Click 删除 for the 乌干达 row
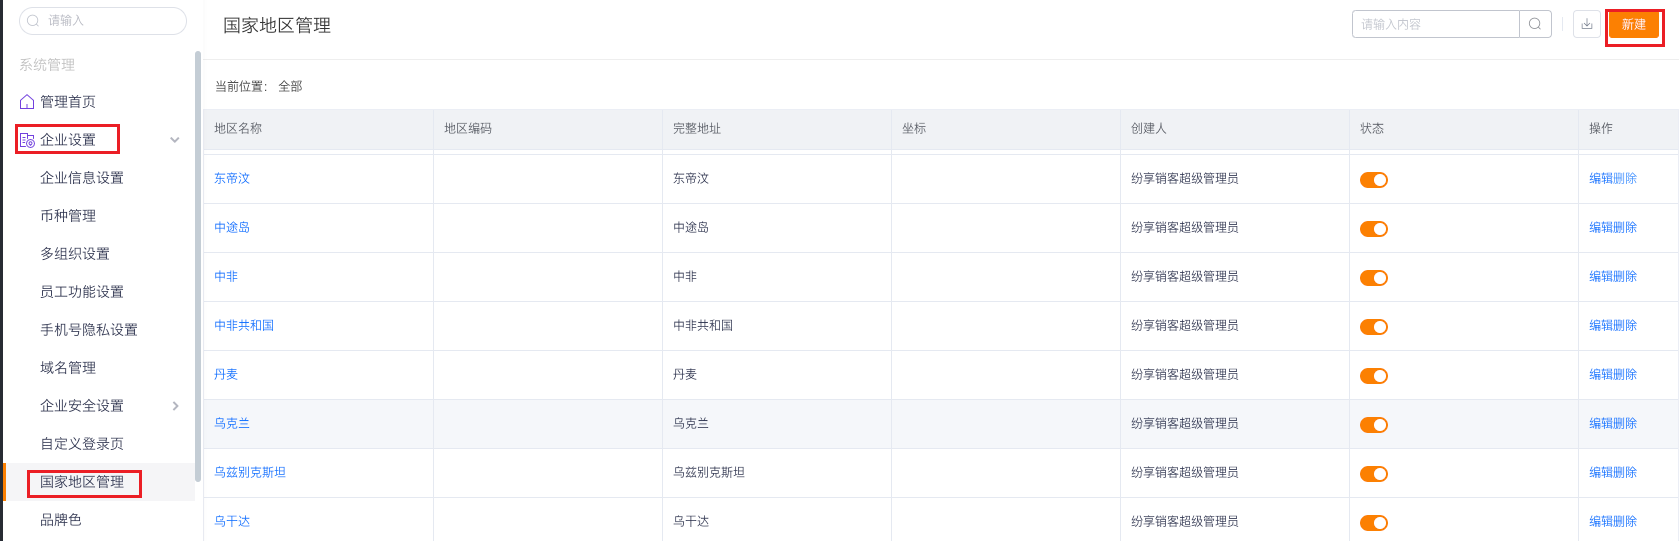 point(1625,521)
